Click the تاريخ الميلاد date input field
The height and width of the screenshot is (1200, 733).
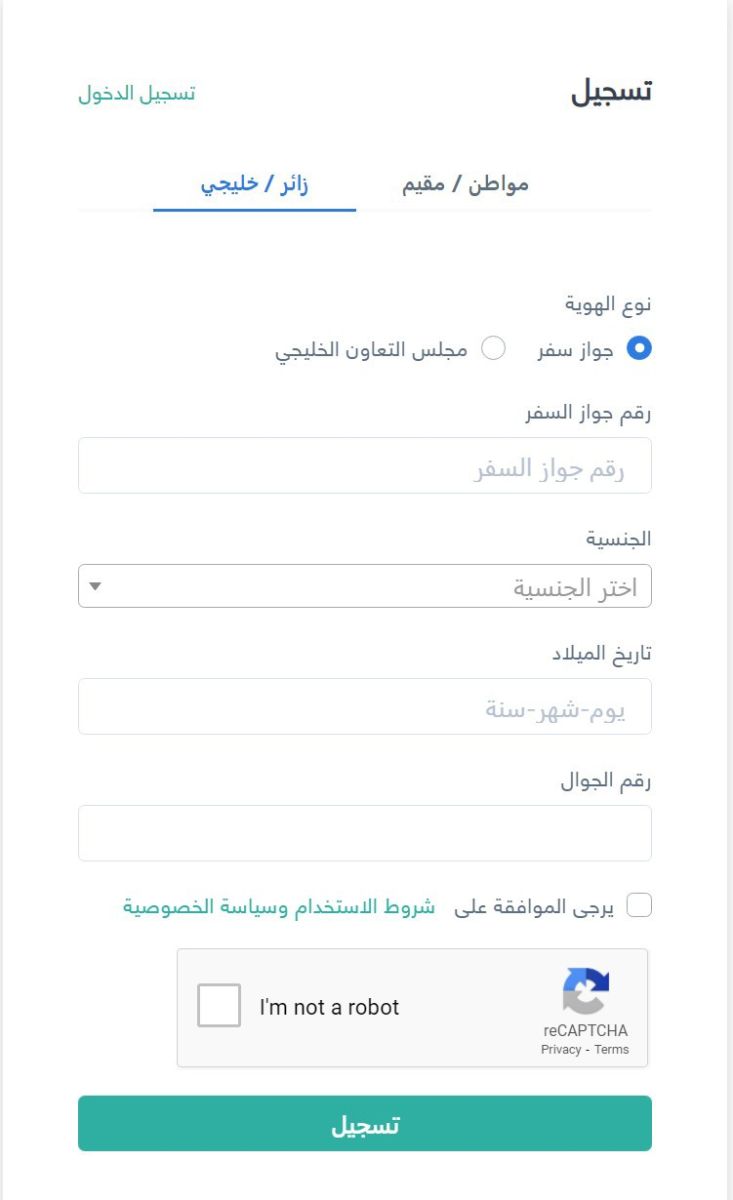(365, 706)
